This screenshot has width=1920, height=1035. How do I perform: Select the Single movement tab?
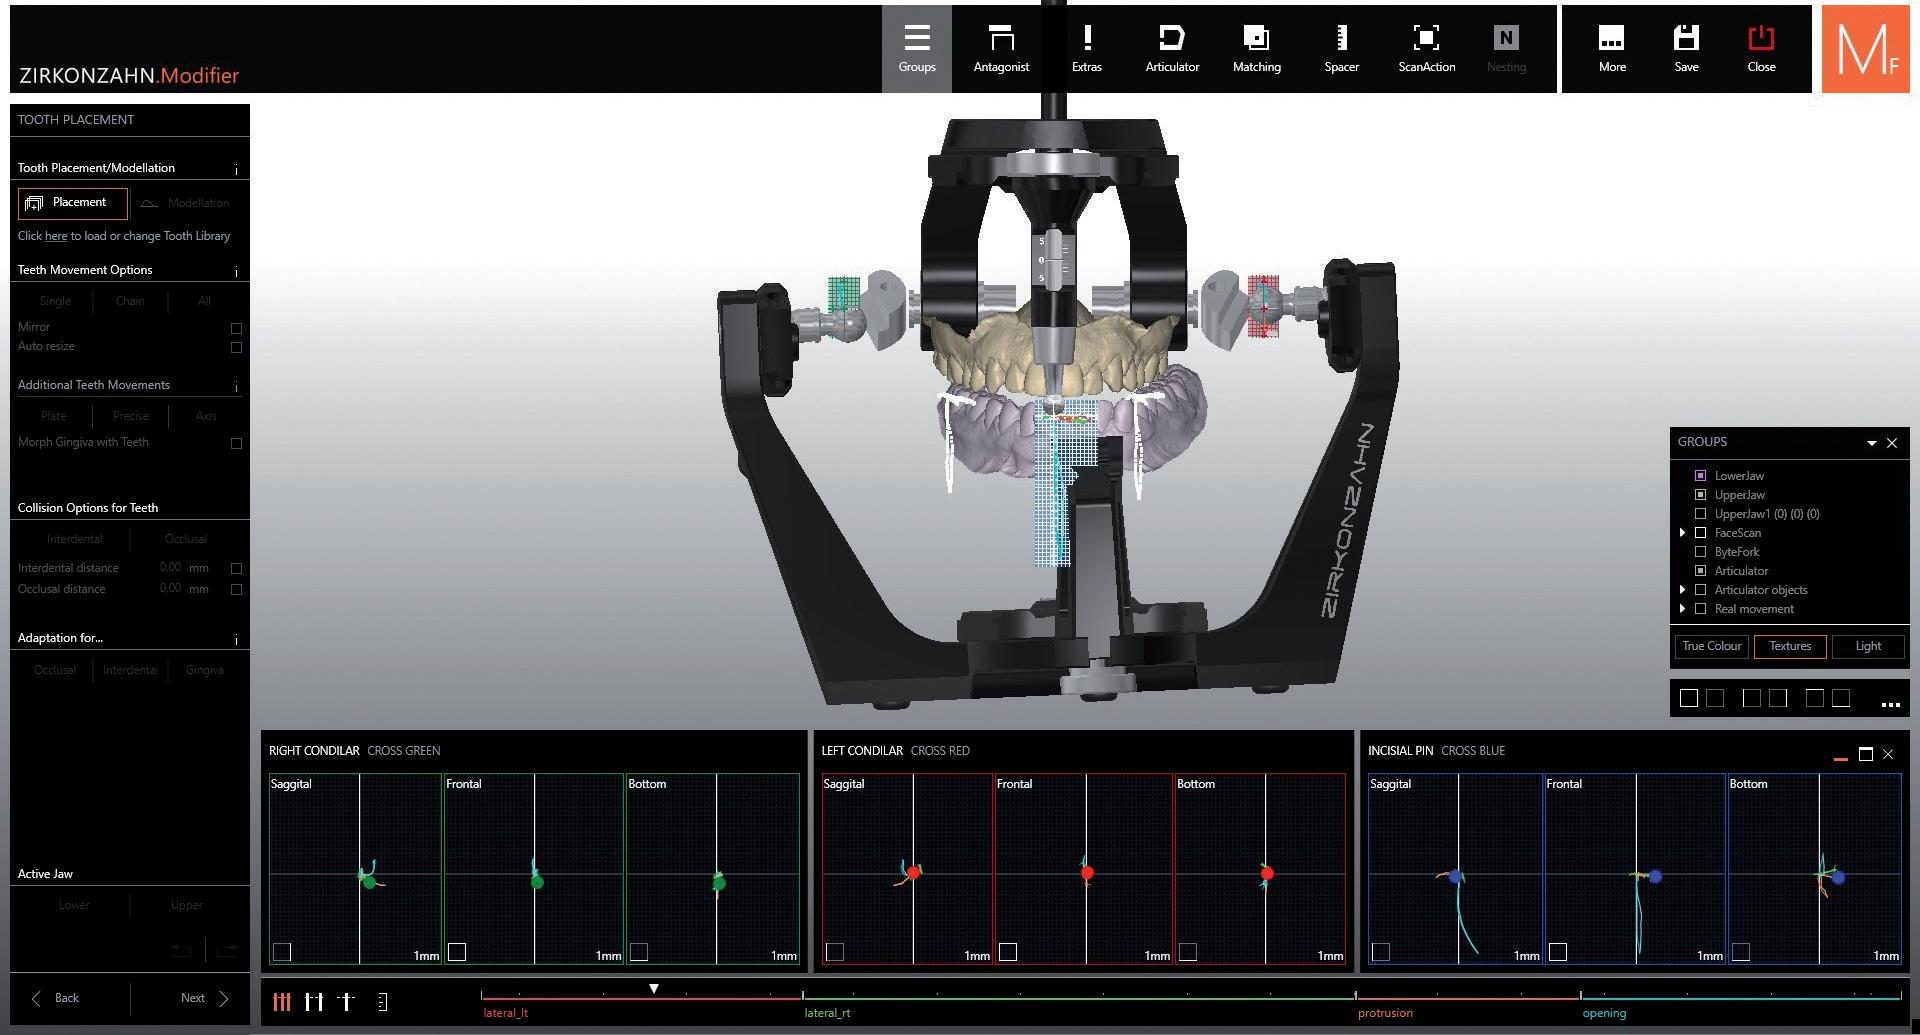[x=55, y=301]
